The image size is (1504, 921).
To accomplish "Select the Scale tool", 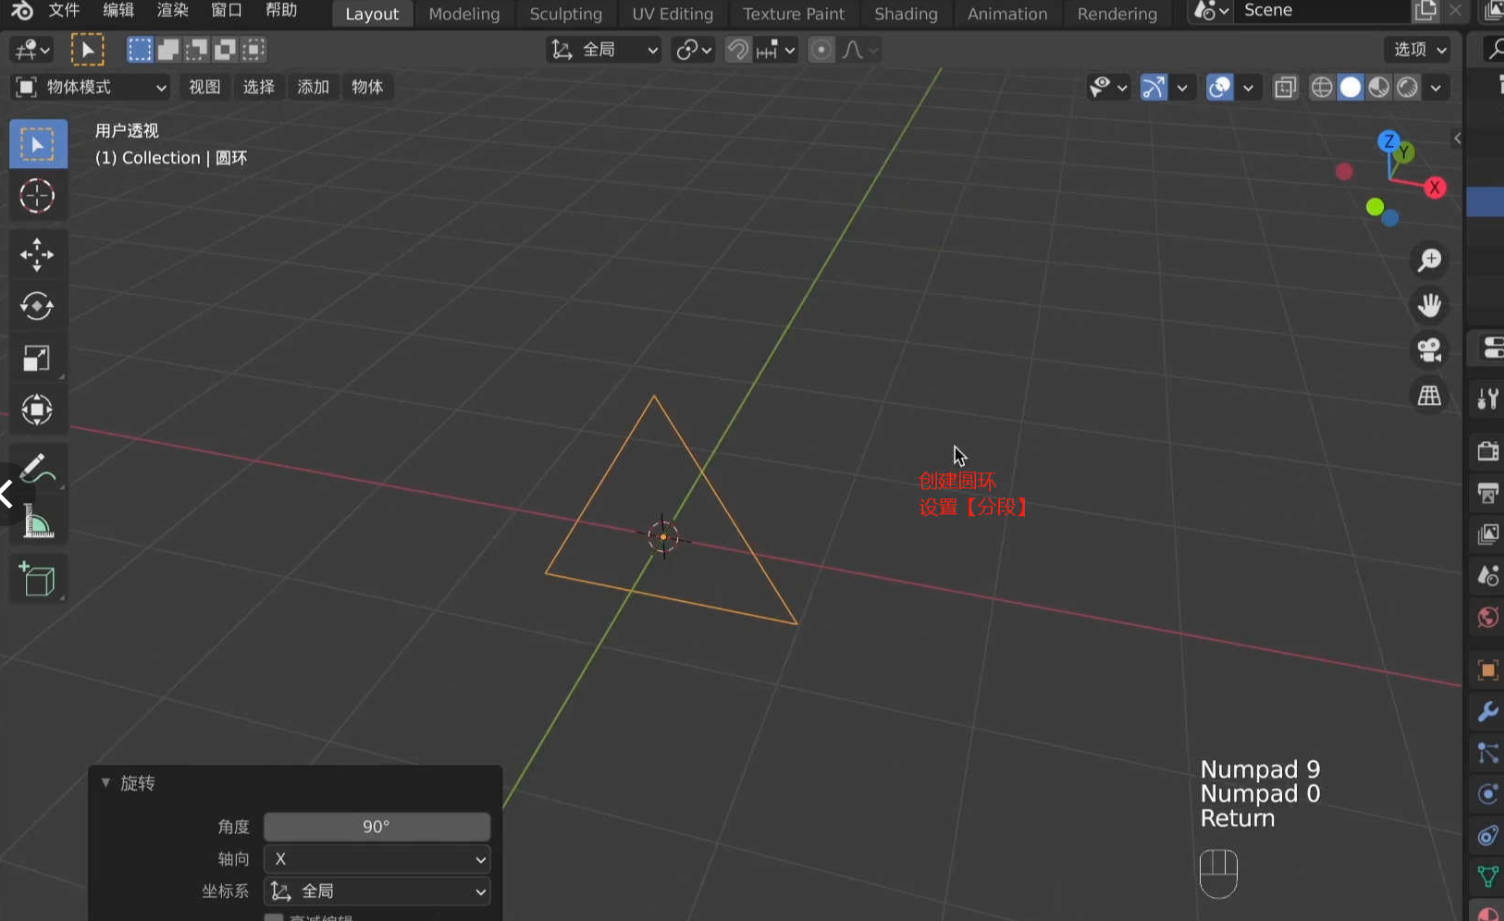I will click(38, 358).
